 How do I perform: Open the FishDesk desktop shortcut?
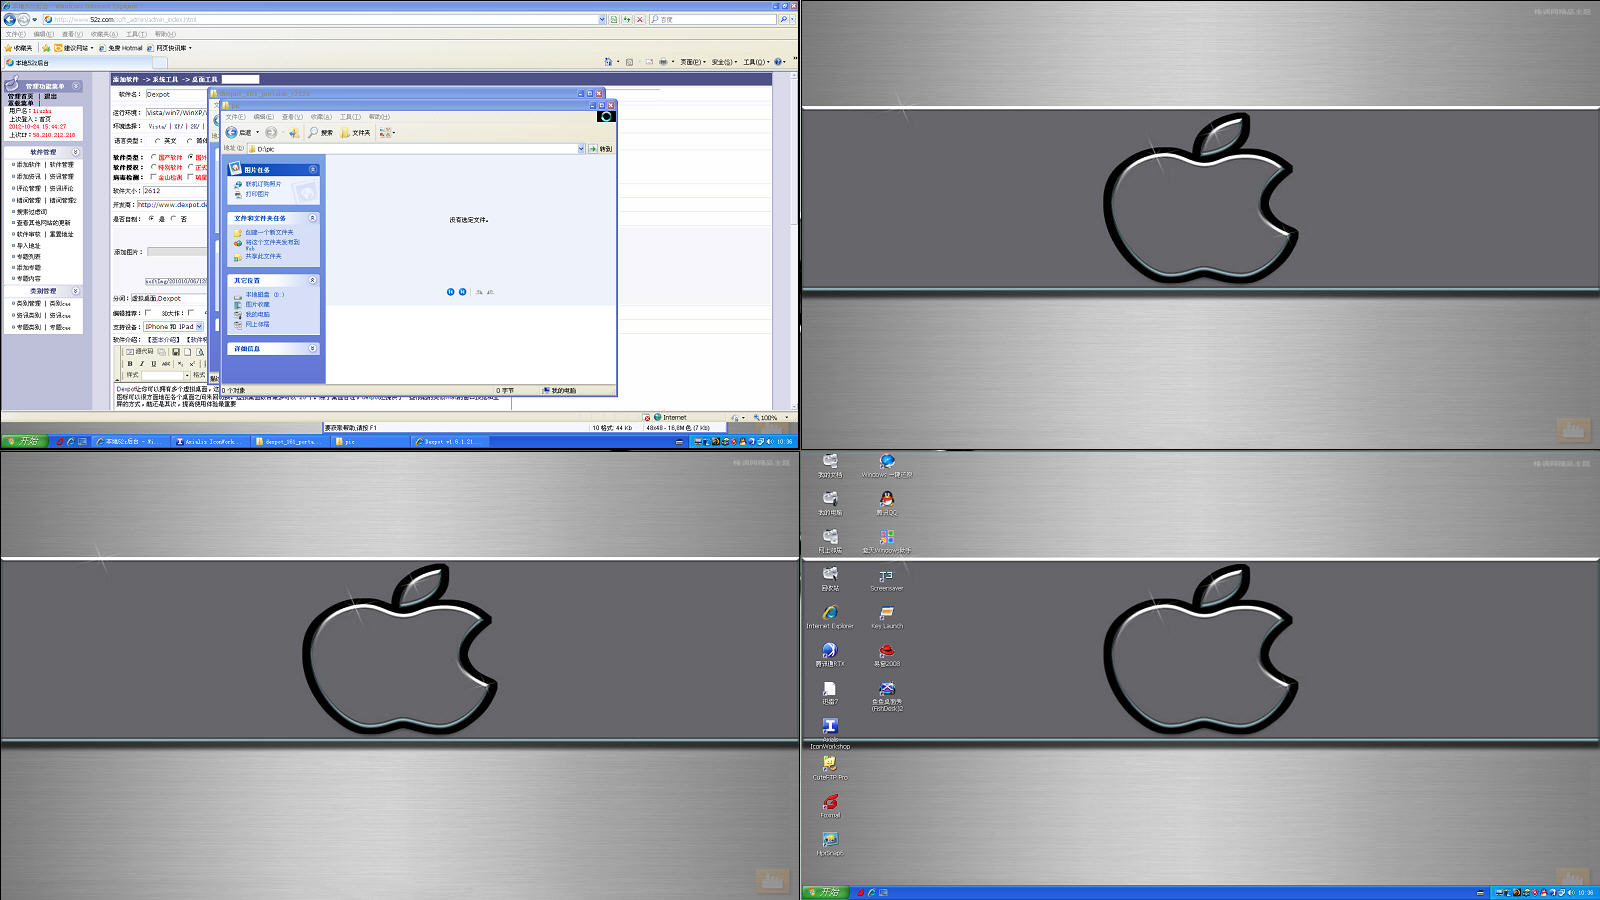[887, 696]
